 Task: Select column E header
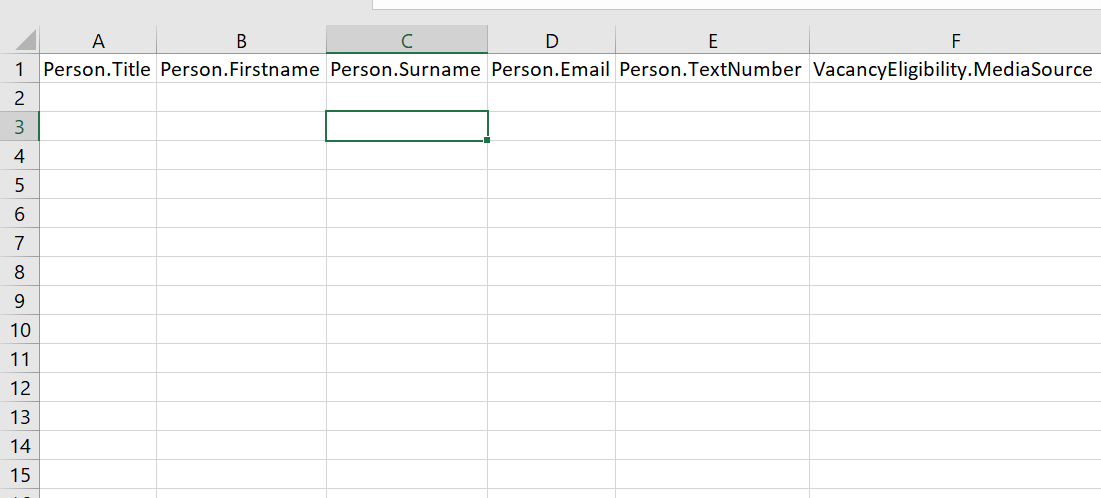tap(712, 40)
